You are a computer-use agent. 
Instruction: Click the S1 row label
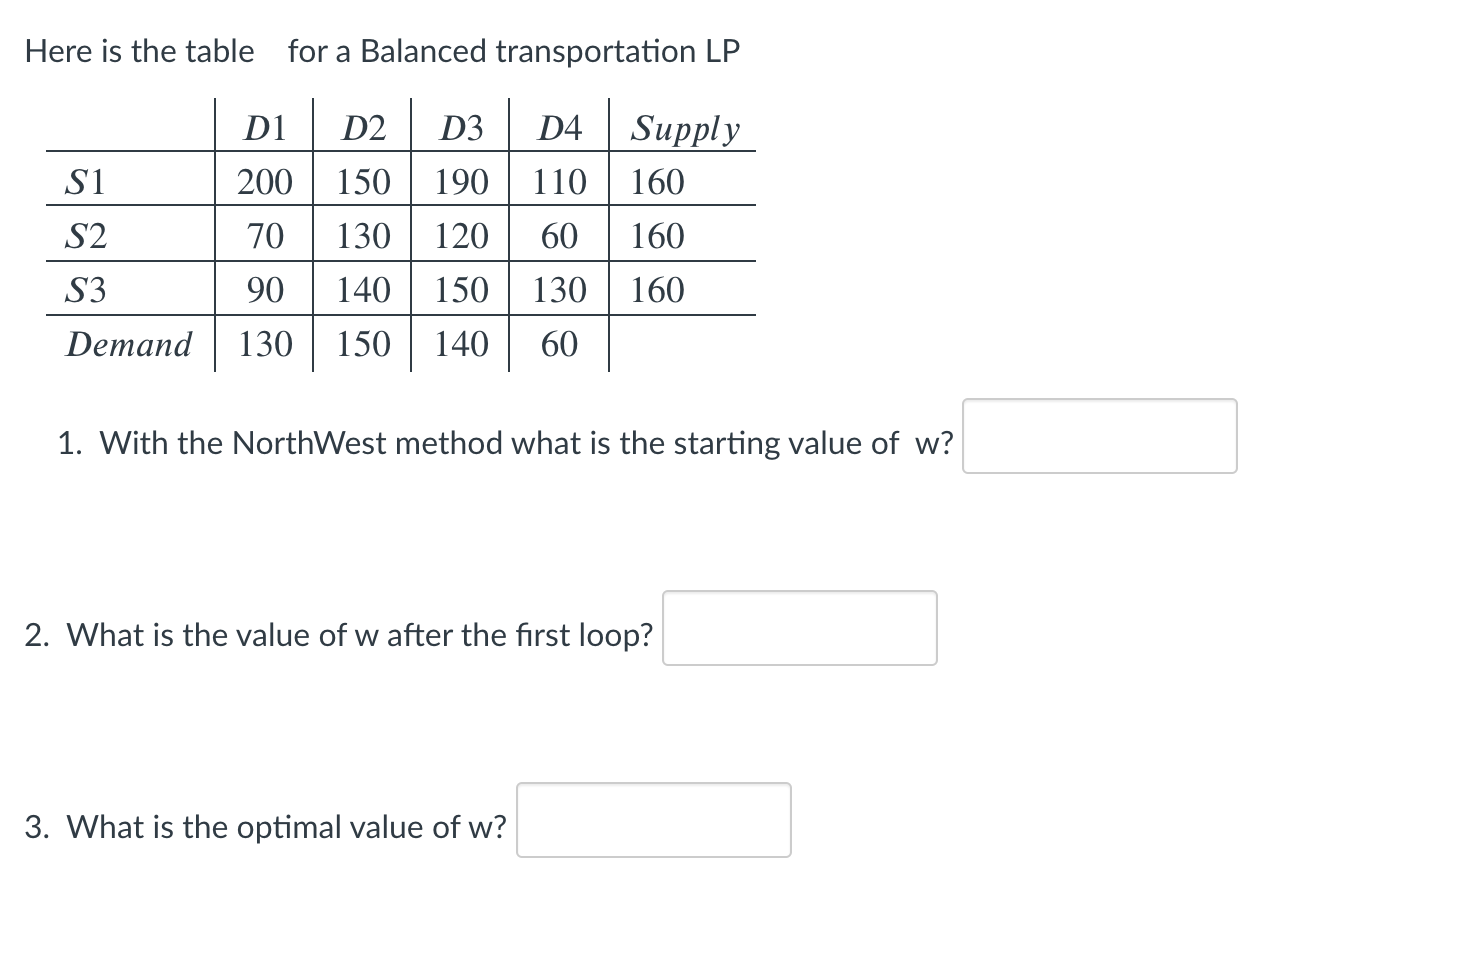click(85, 181)
